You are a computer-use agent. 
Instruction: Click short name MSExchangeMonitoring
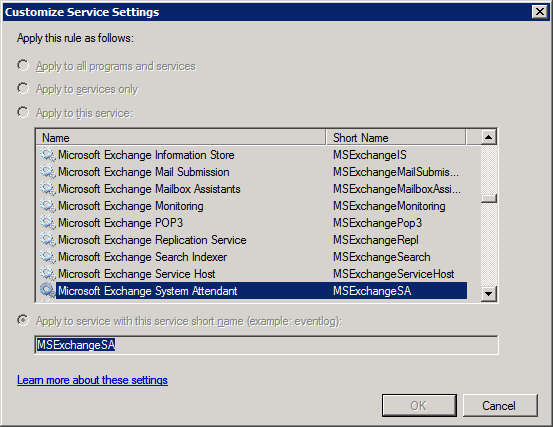tap(389, 206)
